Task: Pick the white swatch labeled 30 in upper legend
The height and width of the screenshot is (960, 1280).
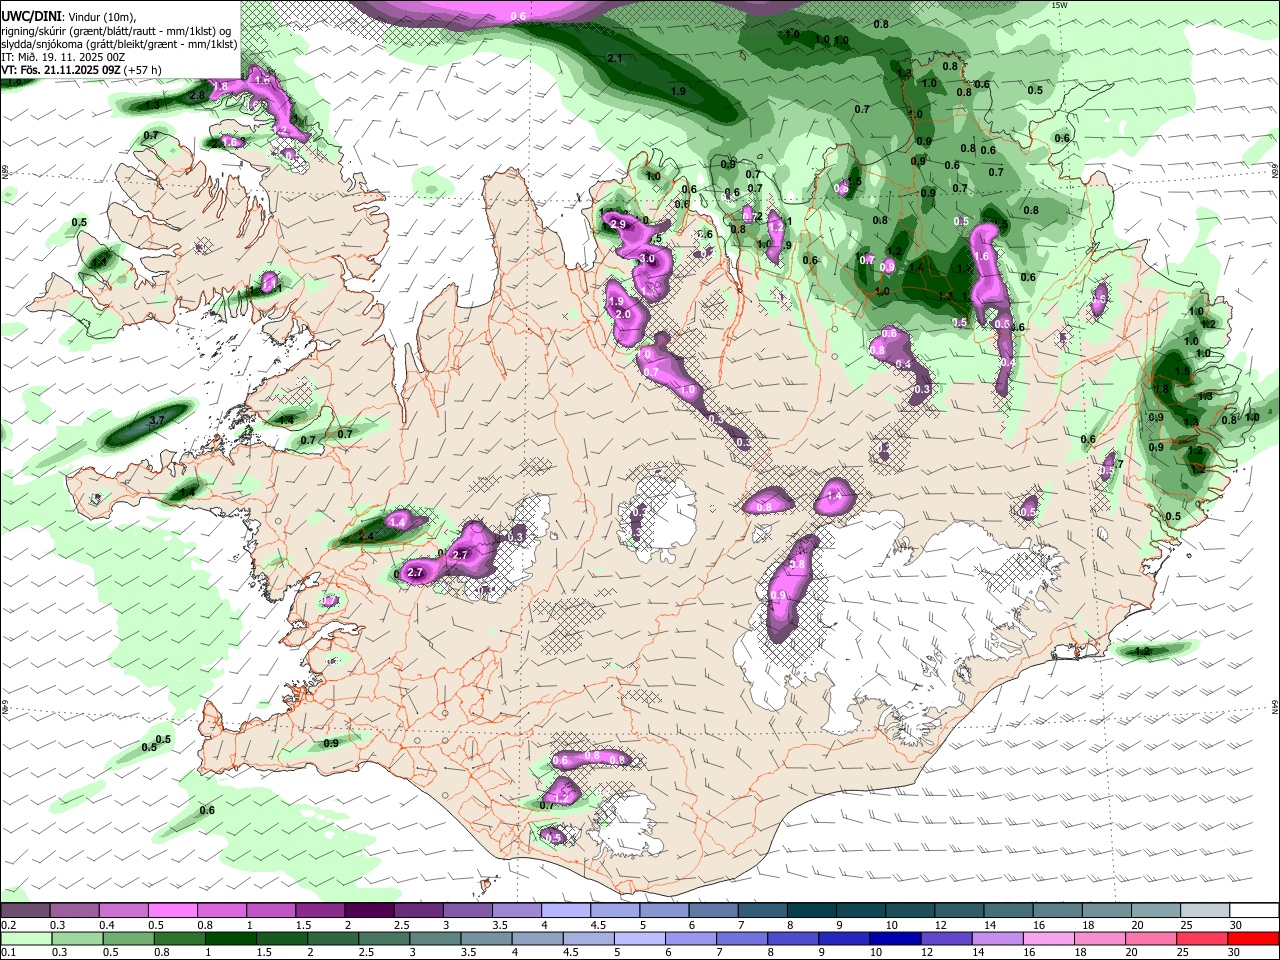Action: pos(1254,911)
